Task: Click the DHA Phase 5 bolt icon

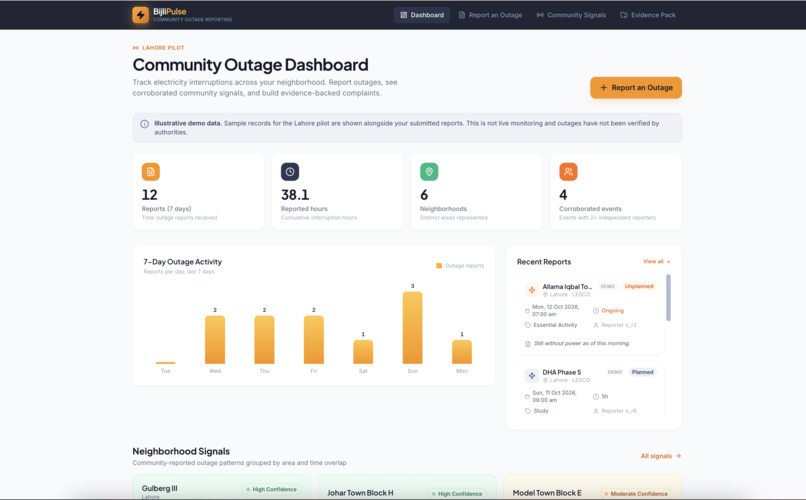Action: [532, 376]
